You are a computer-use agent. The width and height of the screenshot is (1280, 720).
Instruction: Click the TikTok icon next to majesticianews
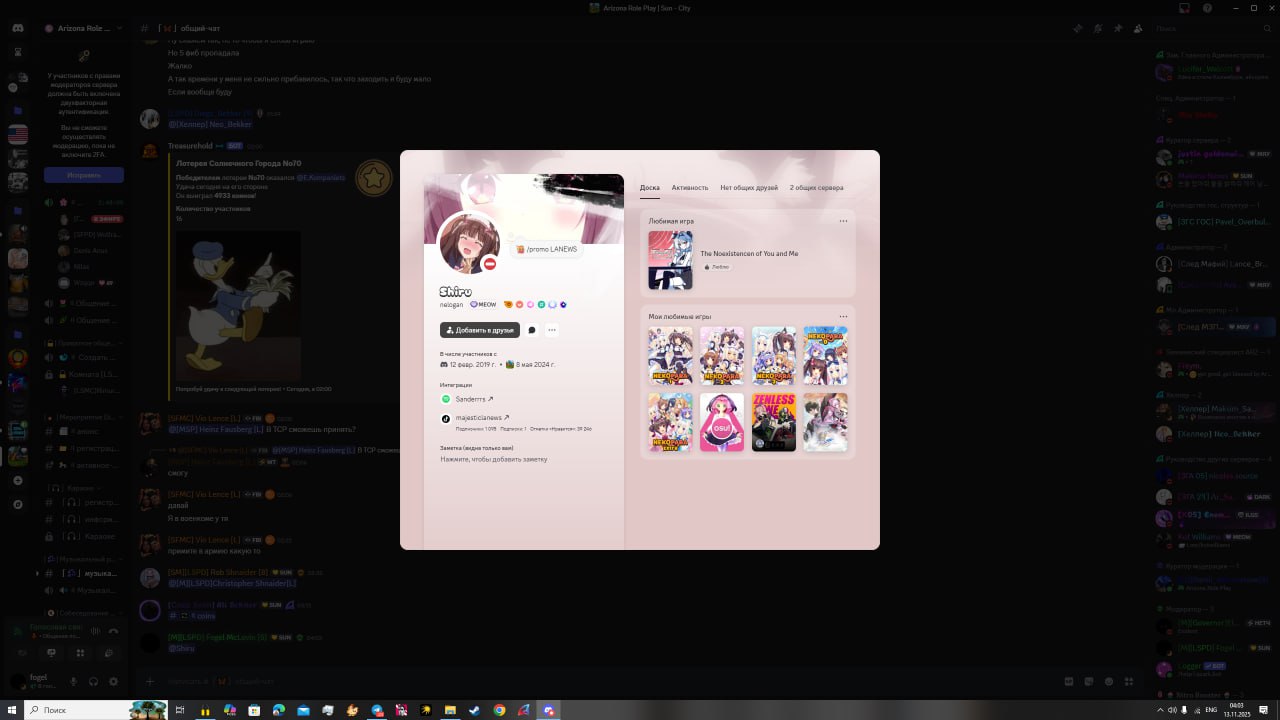[x=446, y=418]
